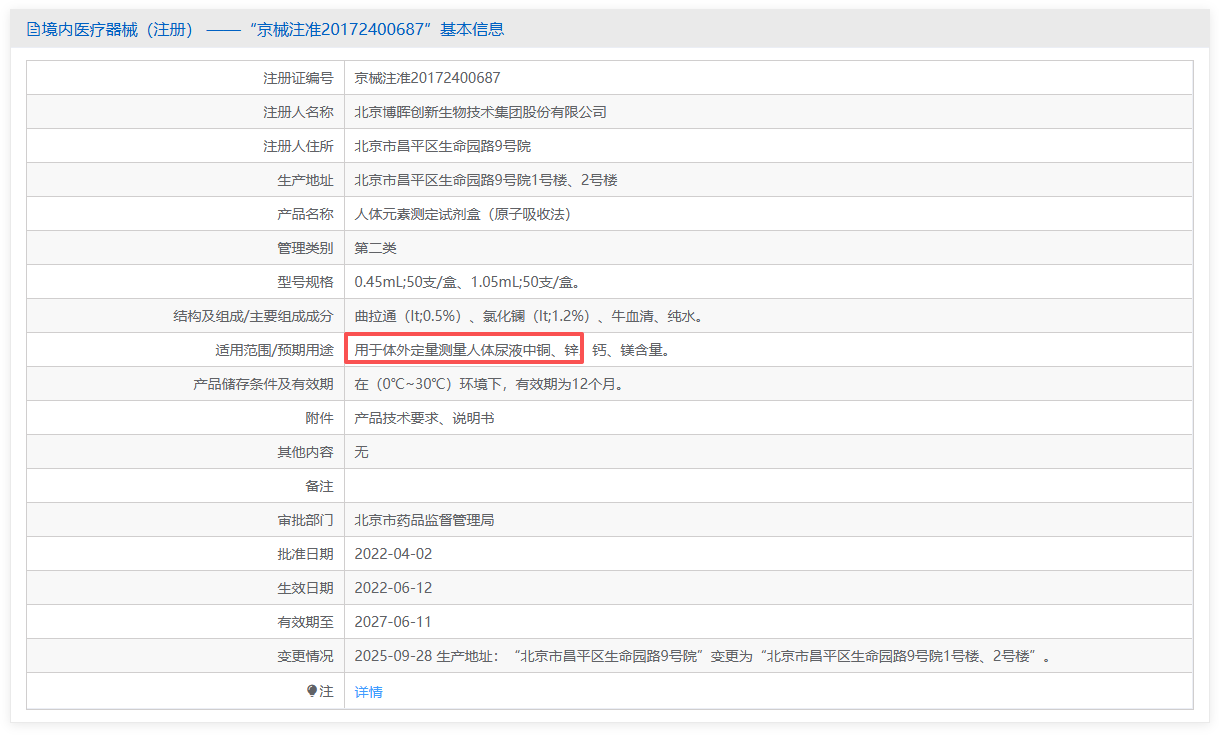Image resolution: width=1219 pixels, height=735 pixels.
Task: Click registrant name 北京博晖创新生物技术集团股份有限公司
Action: pos(480,112)
